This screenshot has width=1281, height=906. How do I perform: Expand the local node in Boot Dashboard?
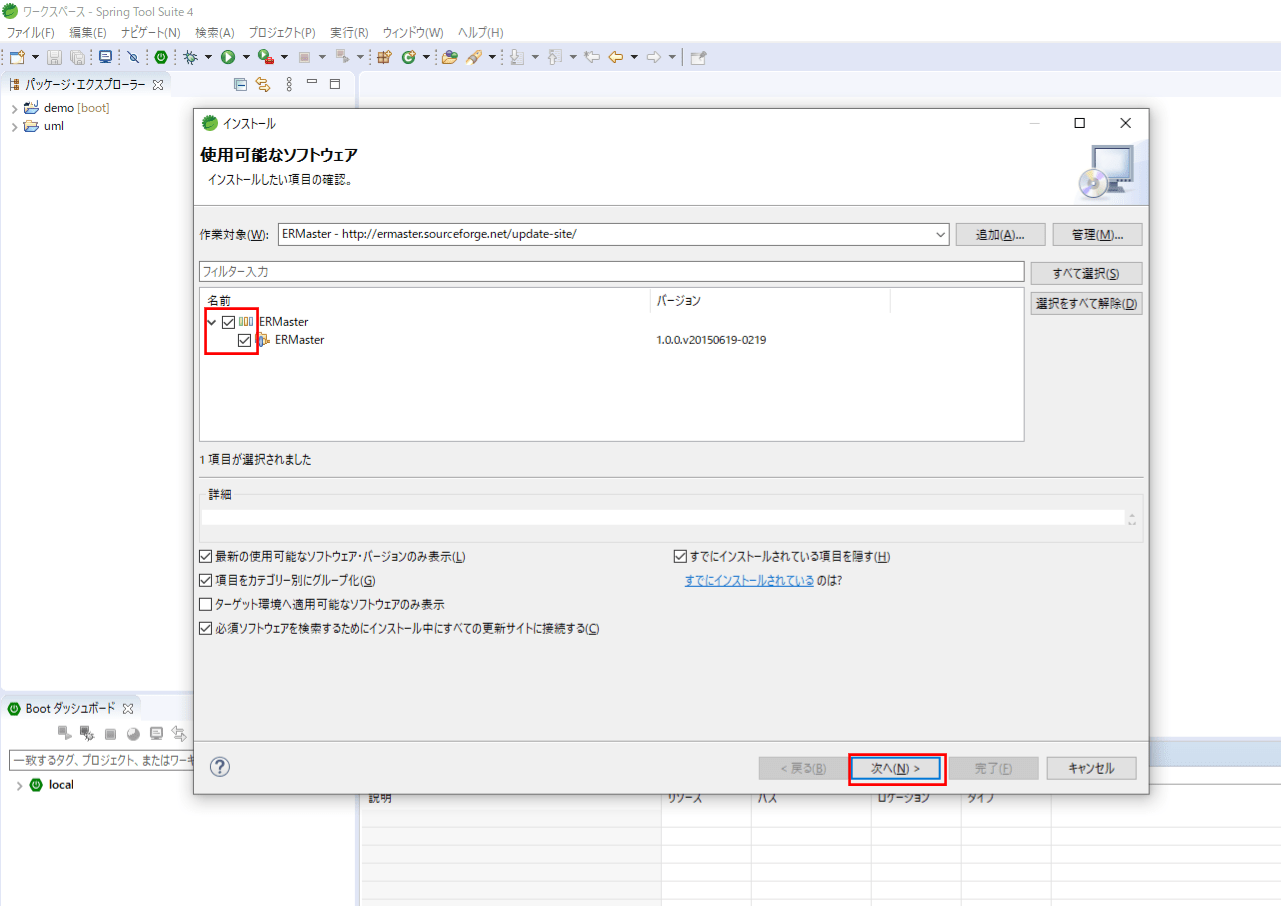pos(18,786)
